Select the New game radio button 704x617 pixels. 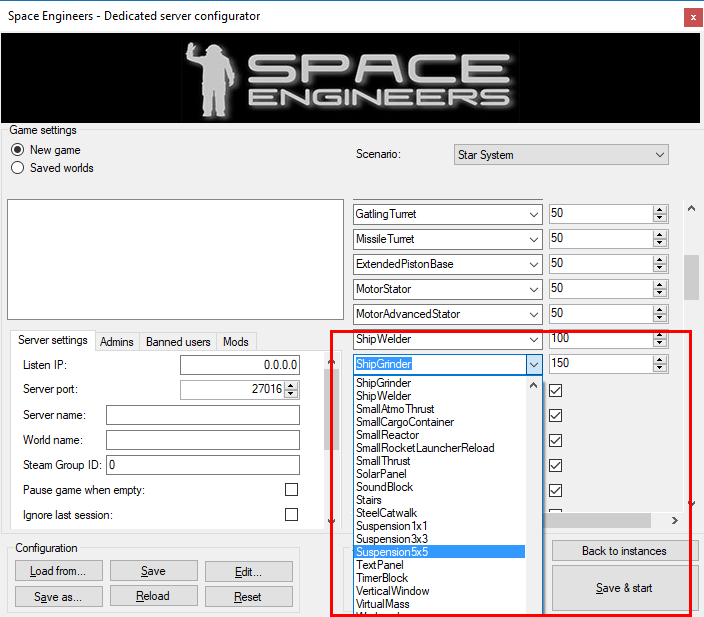click(x=17, y=150)
